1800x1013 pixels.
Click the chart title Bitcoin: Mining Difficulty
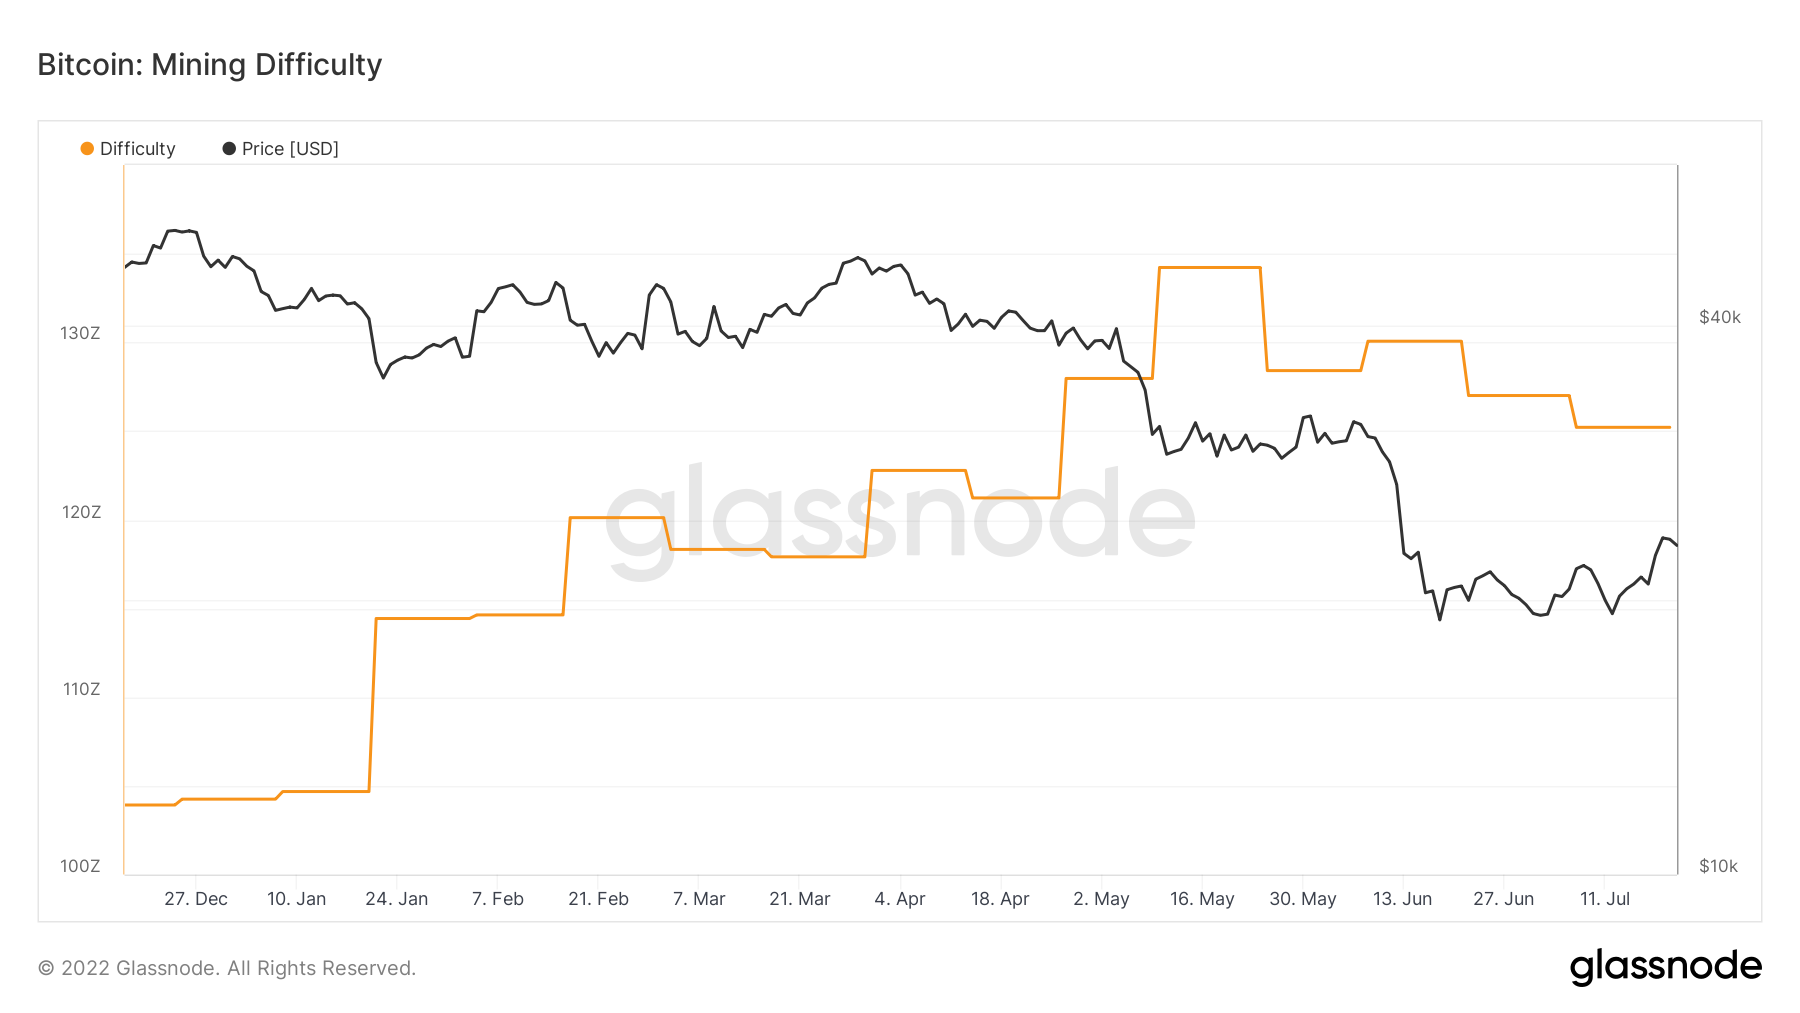coord(210,65)
